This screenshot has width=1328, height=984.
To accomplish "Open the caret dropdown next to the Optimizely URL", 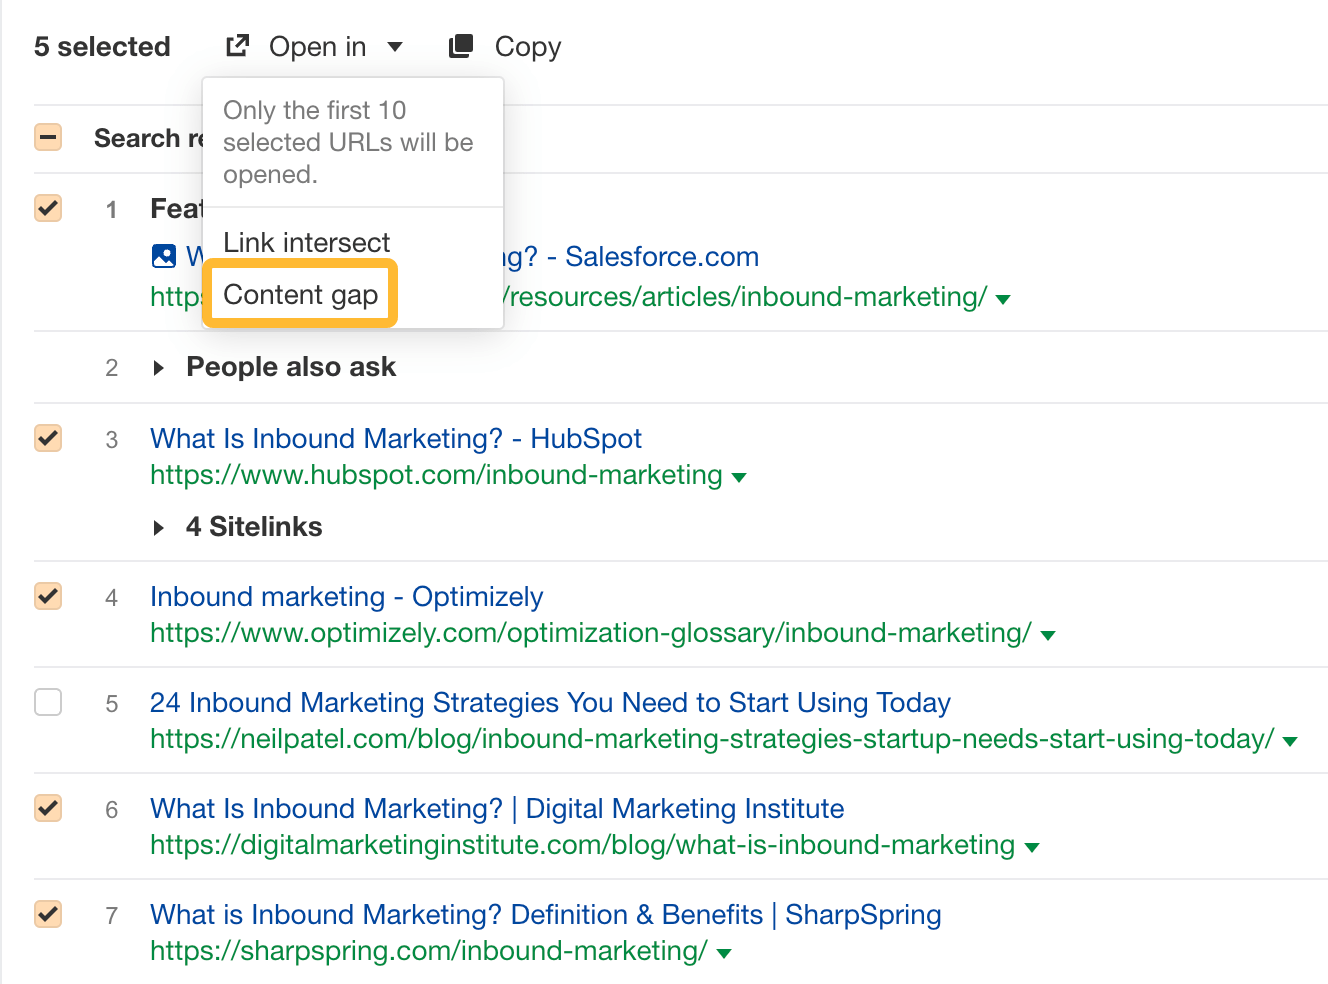I will tap(1048, 634).
